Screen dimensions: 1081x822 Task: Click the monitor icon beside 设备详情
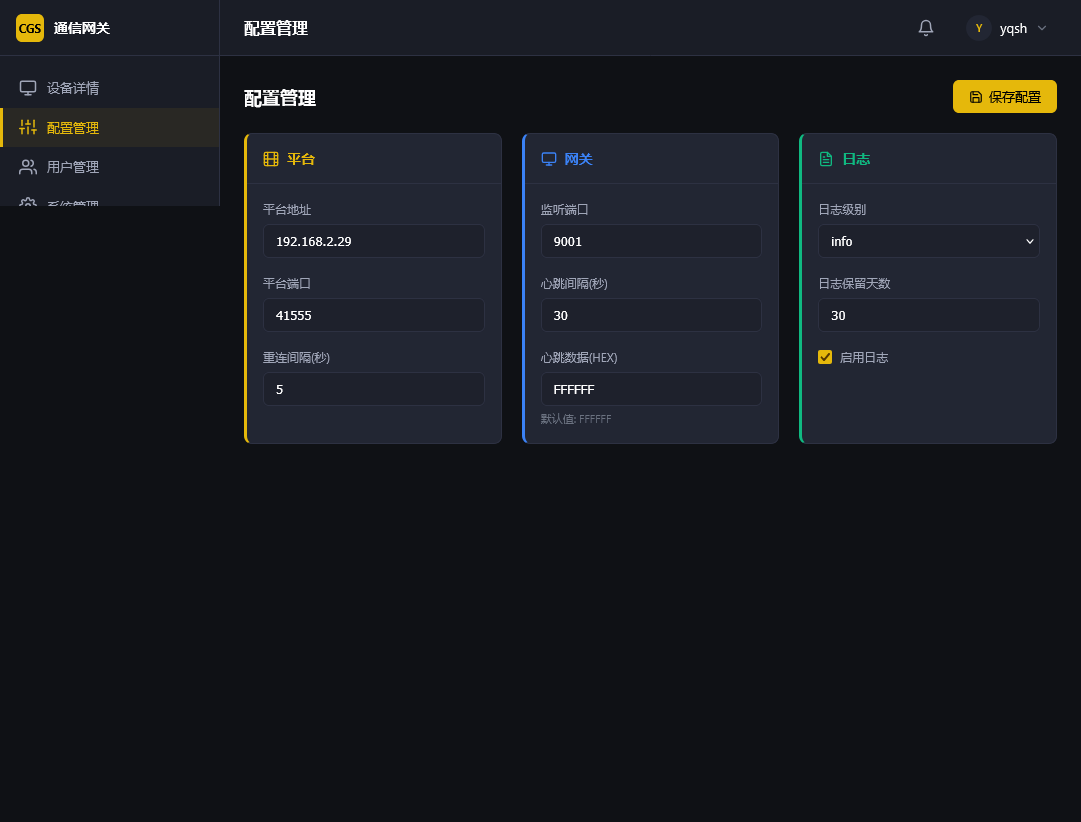[28, 88]
